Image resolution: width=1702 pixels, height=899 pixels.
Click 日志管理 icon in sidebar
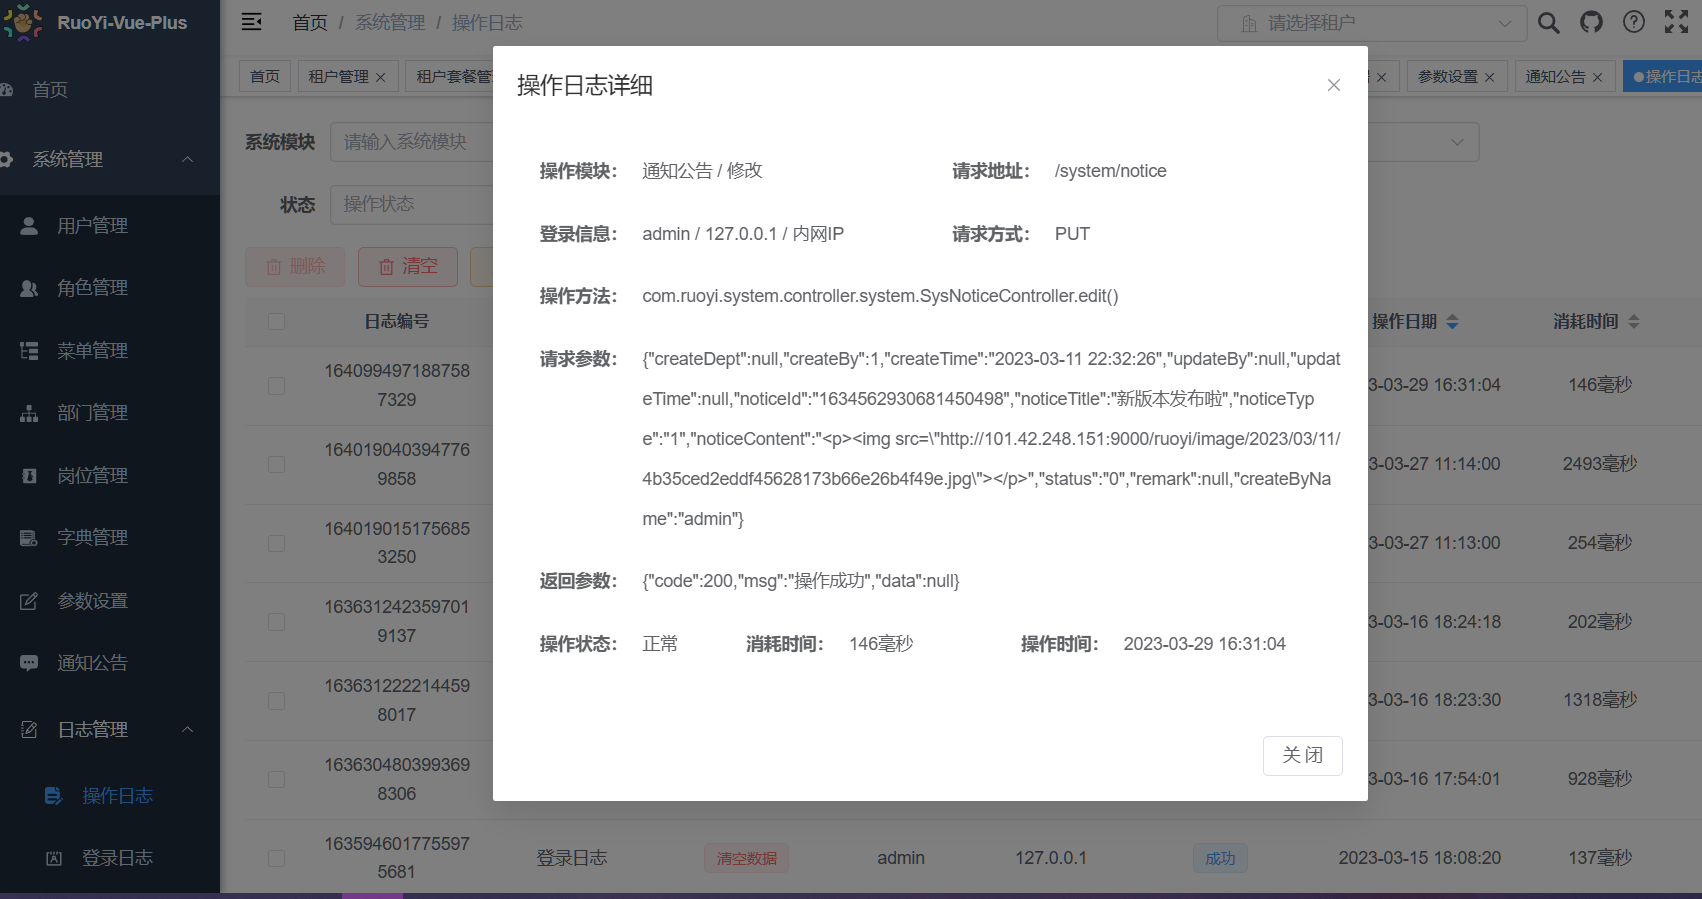[29, 730]
